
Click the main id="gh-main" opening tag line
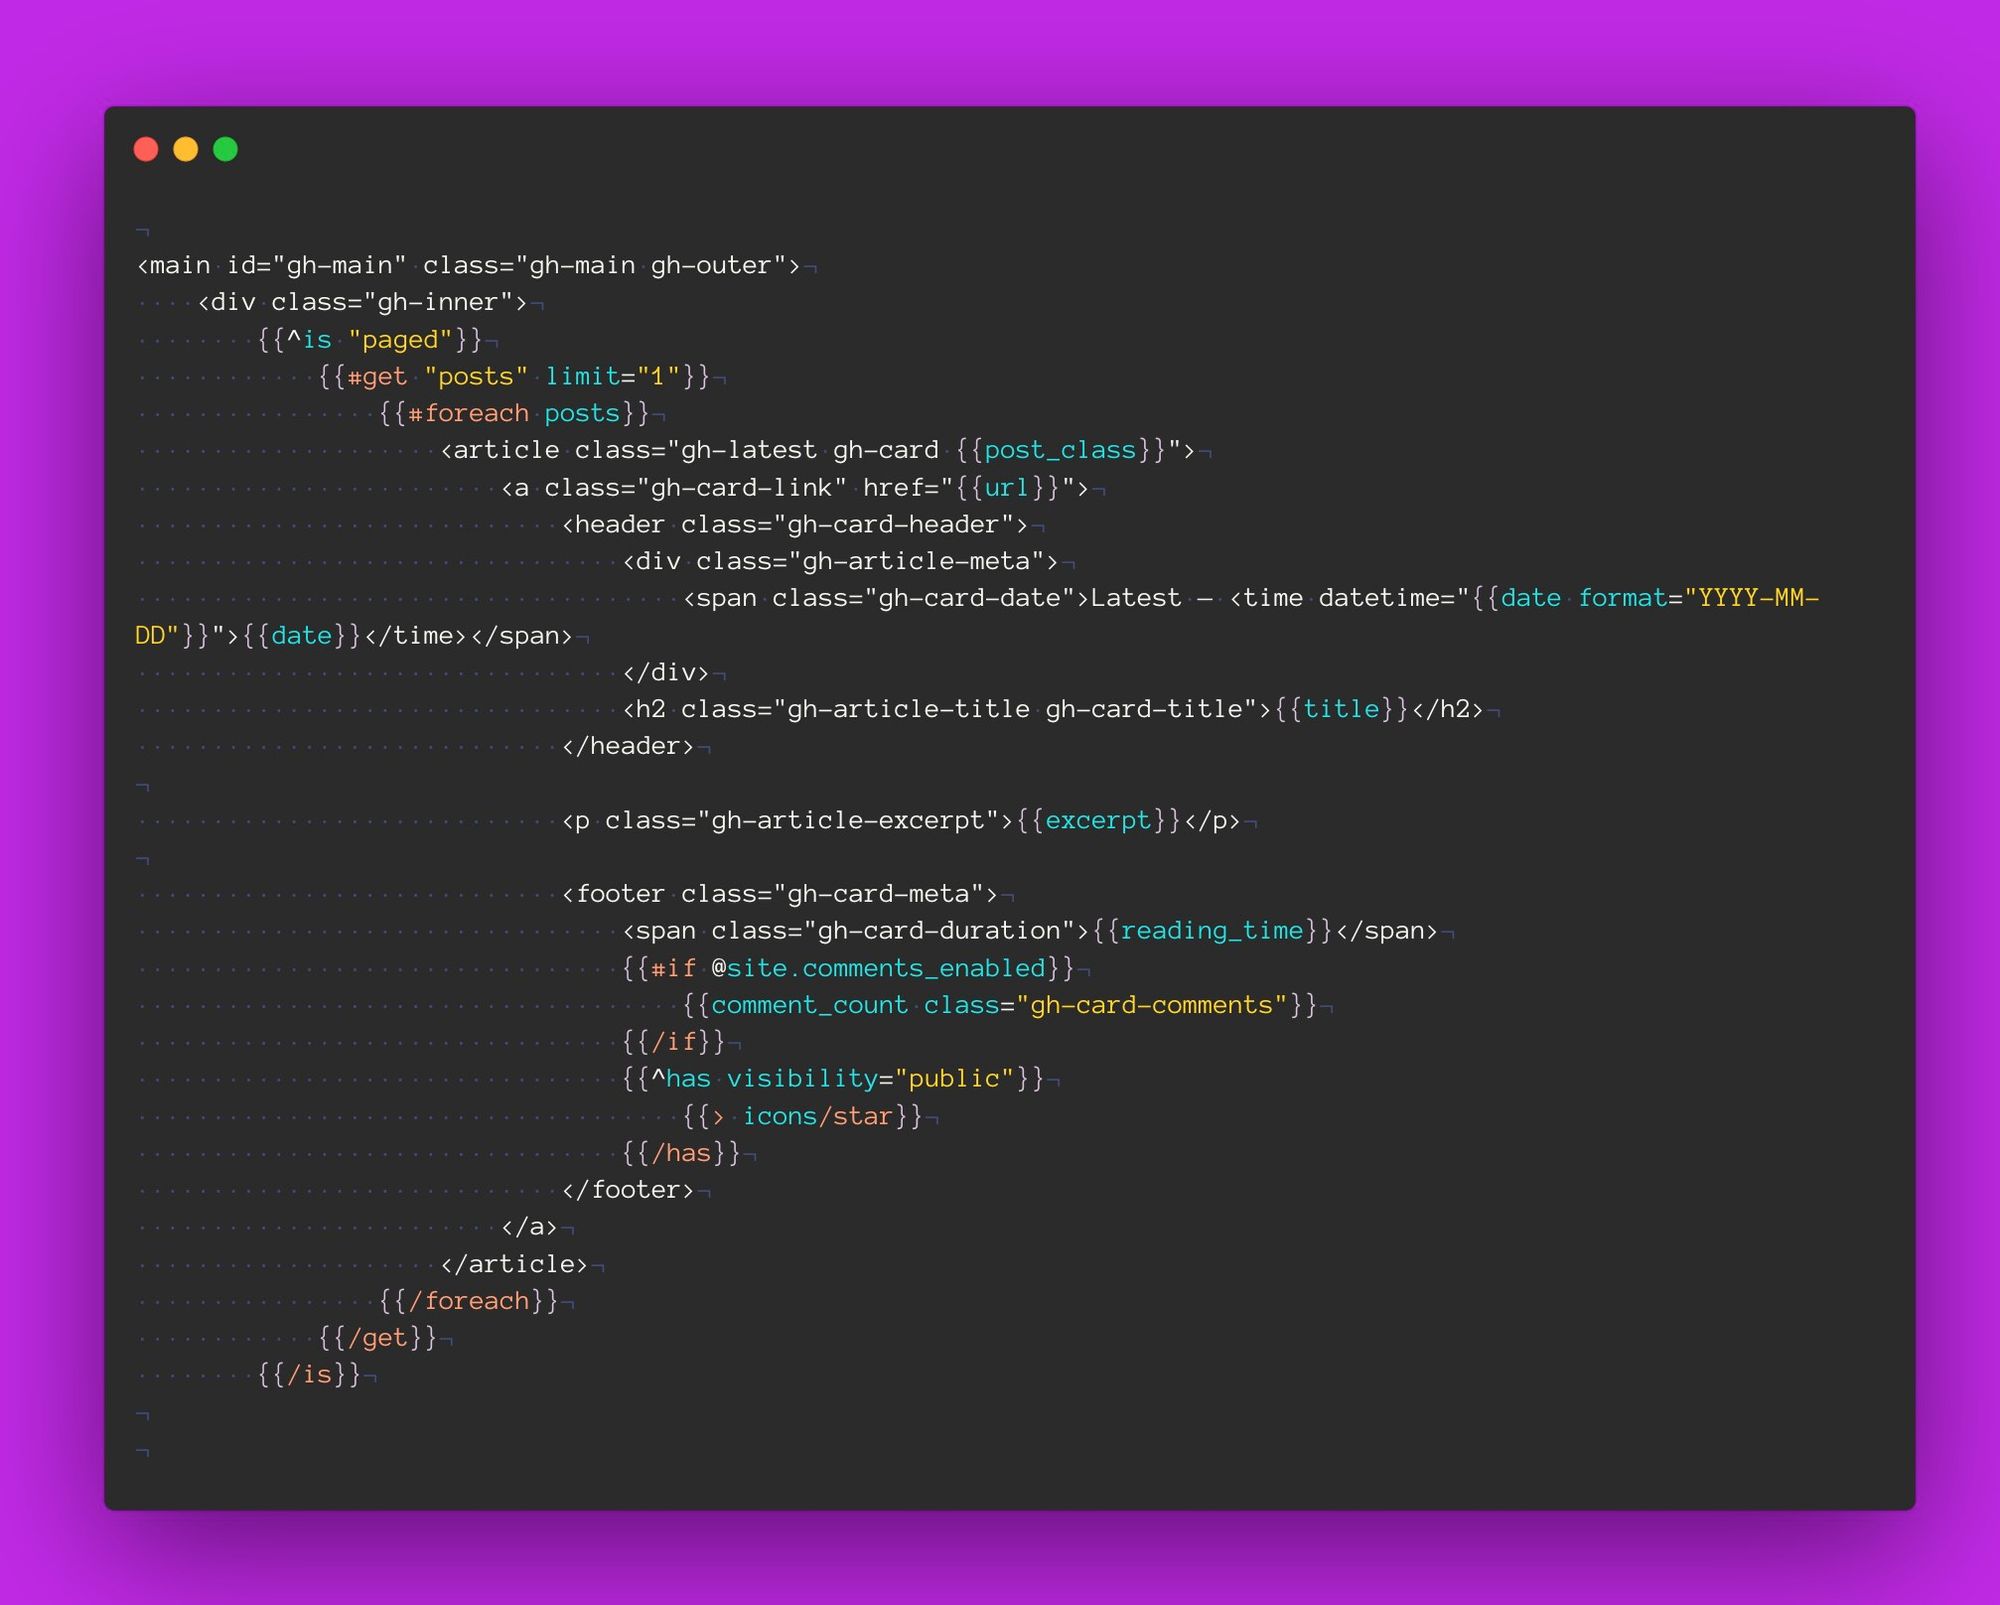pos(468,266)
